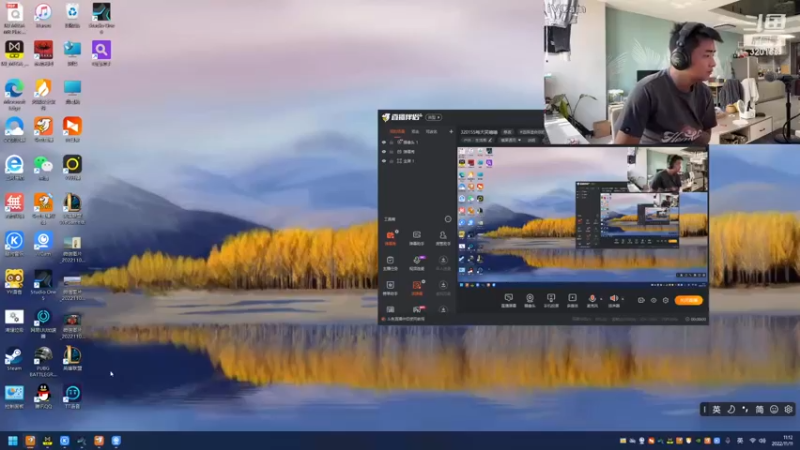The height and width of the screenshot is (450, 800).
Task: Toggle 简 simplified mode in IME bar
Action: point(759,409)
